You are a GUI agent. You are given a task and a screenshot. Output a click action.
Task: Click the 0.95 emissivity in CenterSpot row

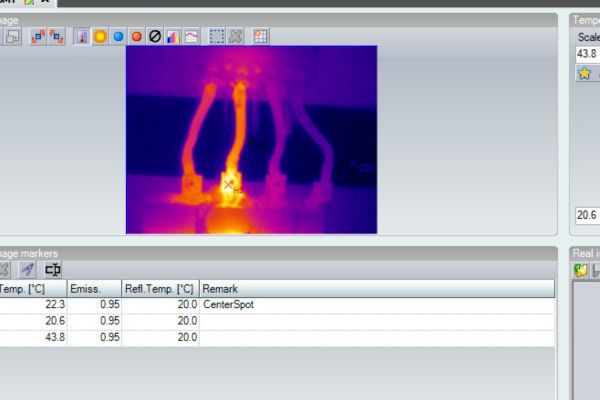95,305
